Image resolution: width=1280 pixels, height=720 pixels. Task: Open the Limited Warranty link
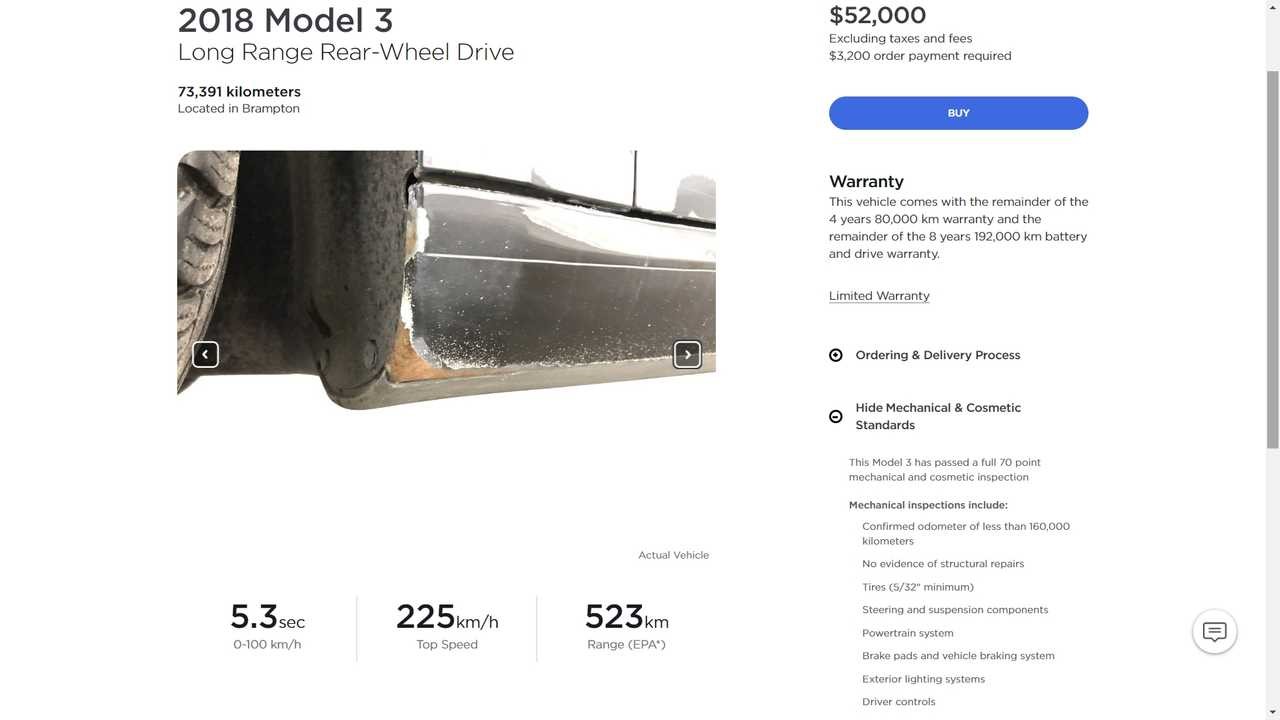point(879,296)
